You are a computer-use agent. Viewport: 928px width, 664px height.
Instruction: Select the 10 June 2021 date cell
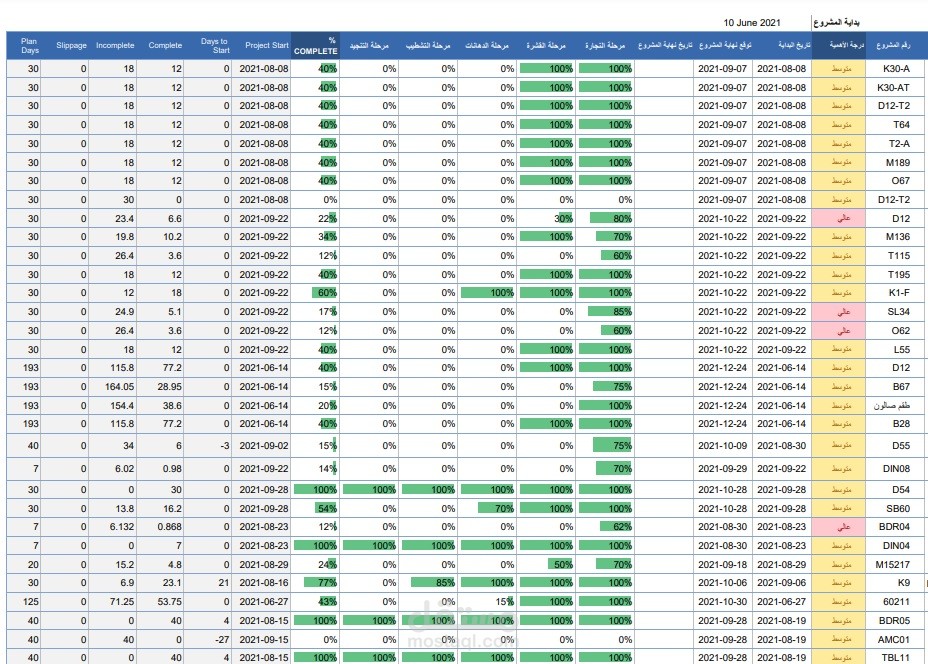tap(752, 22)
